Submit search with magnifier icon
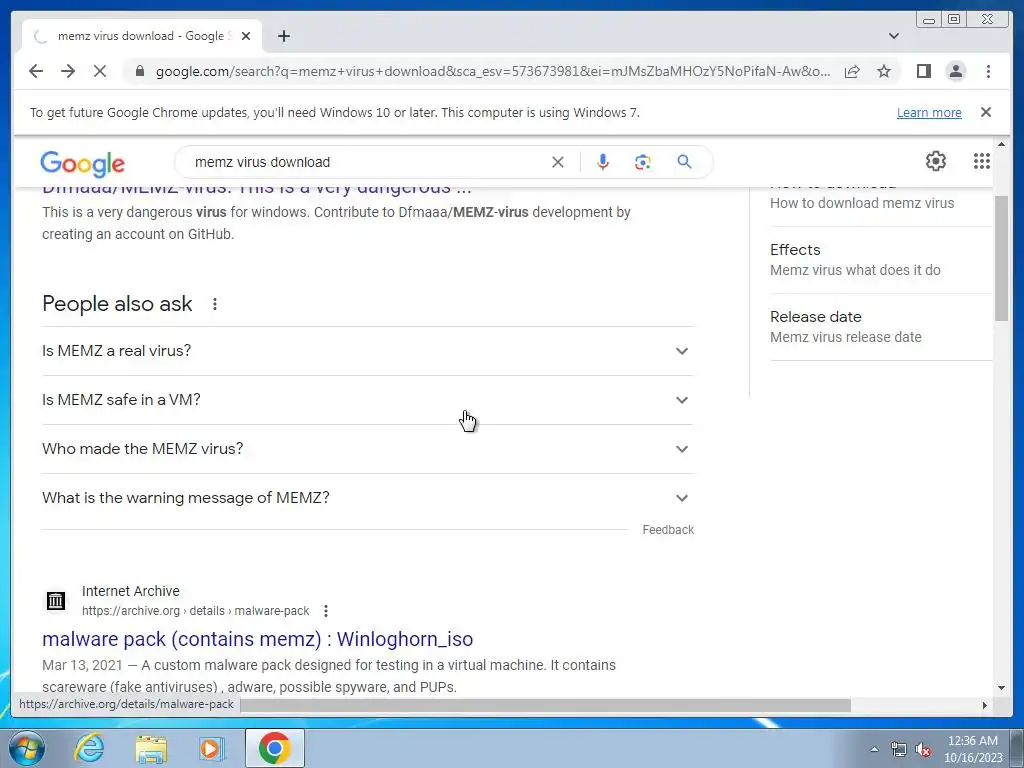Screen dimensions: 1024x768 pyautogui.click(x=684, y=162)
